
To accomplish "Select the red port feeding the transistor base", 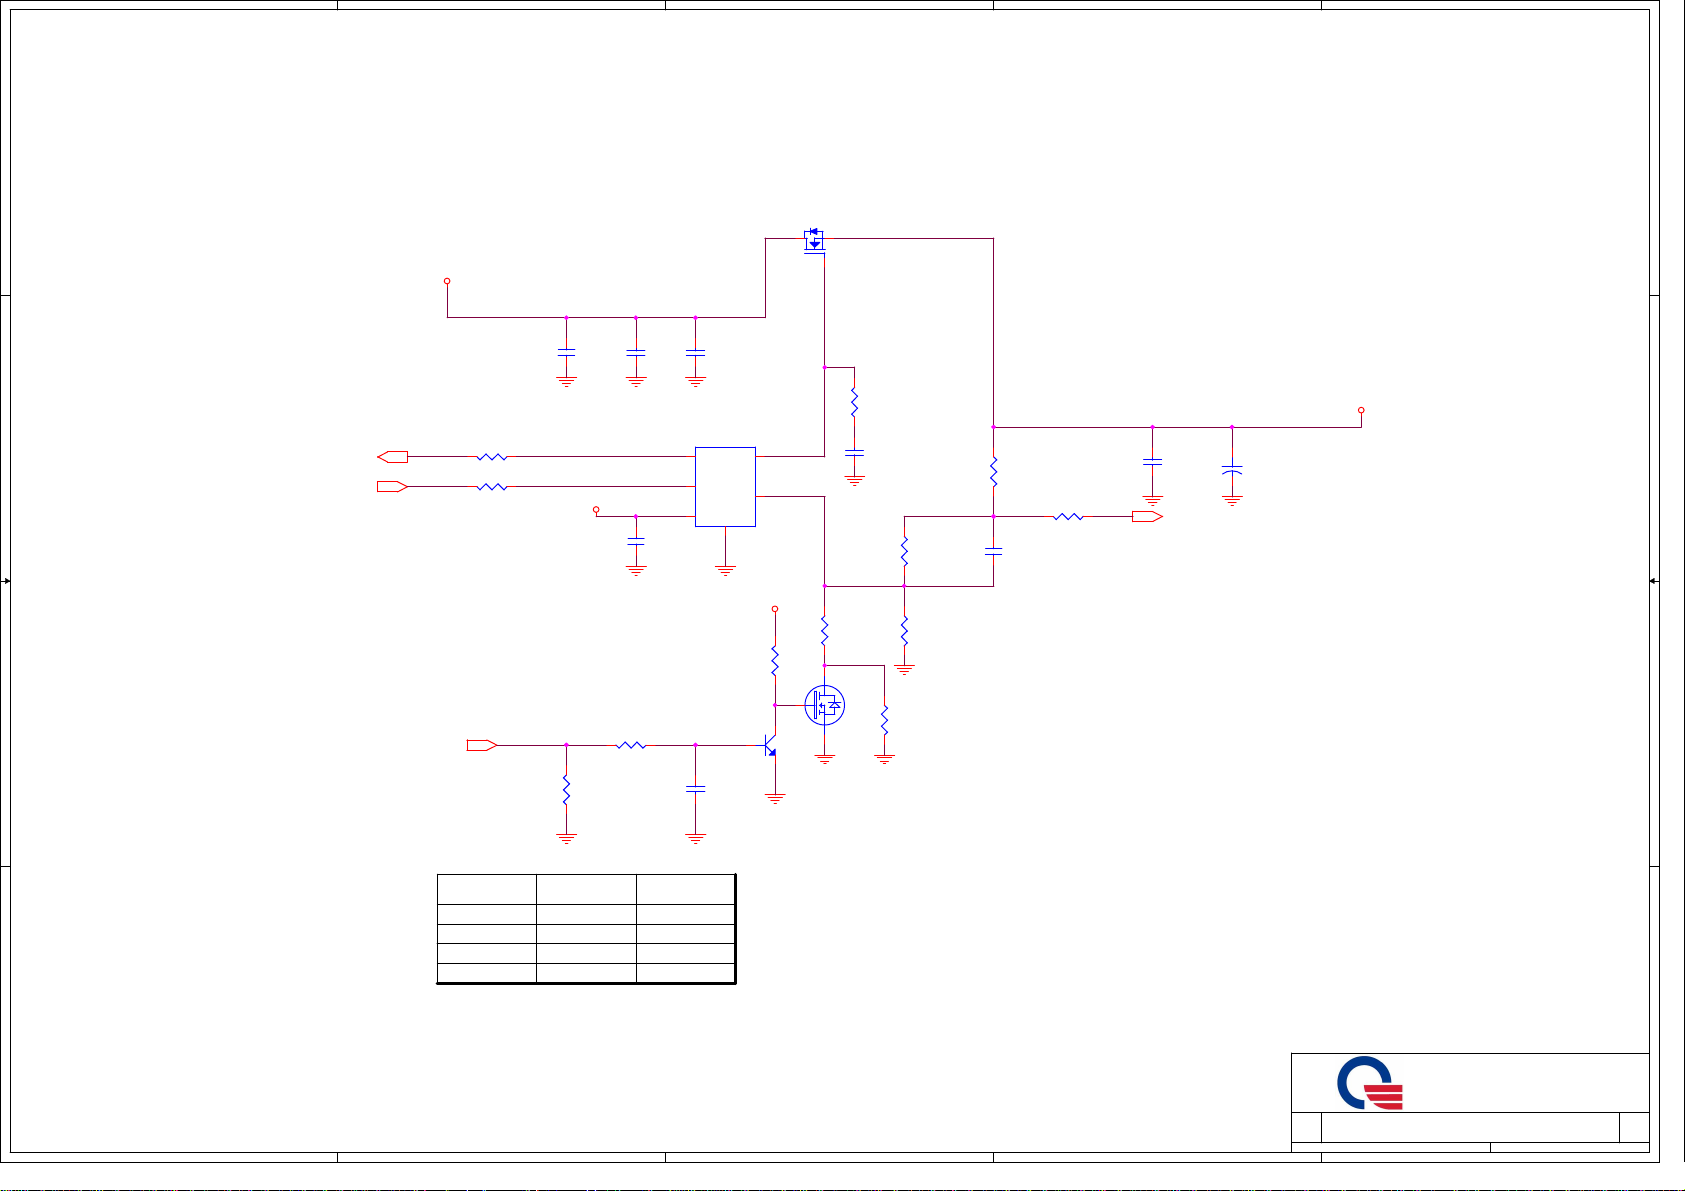I will pos(482,745).
